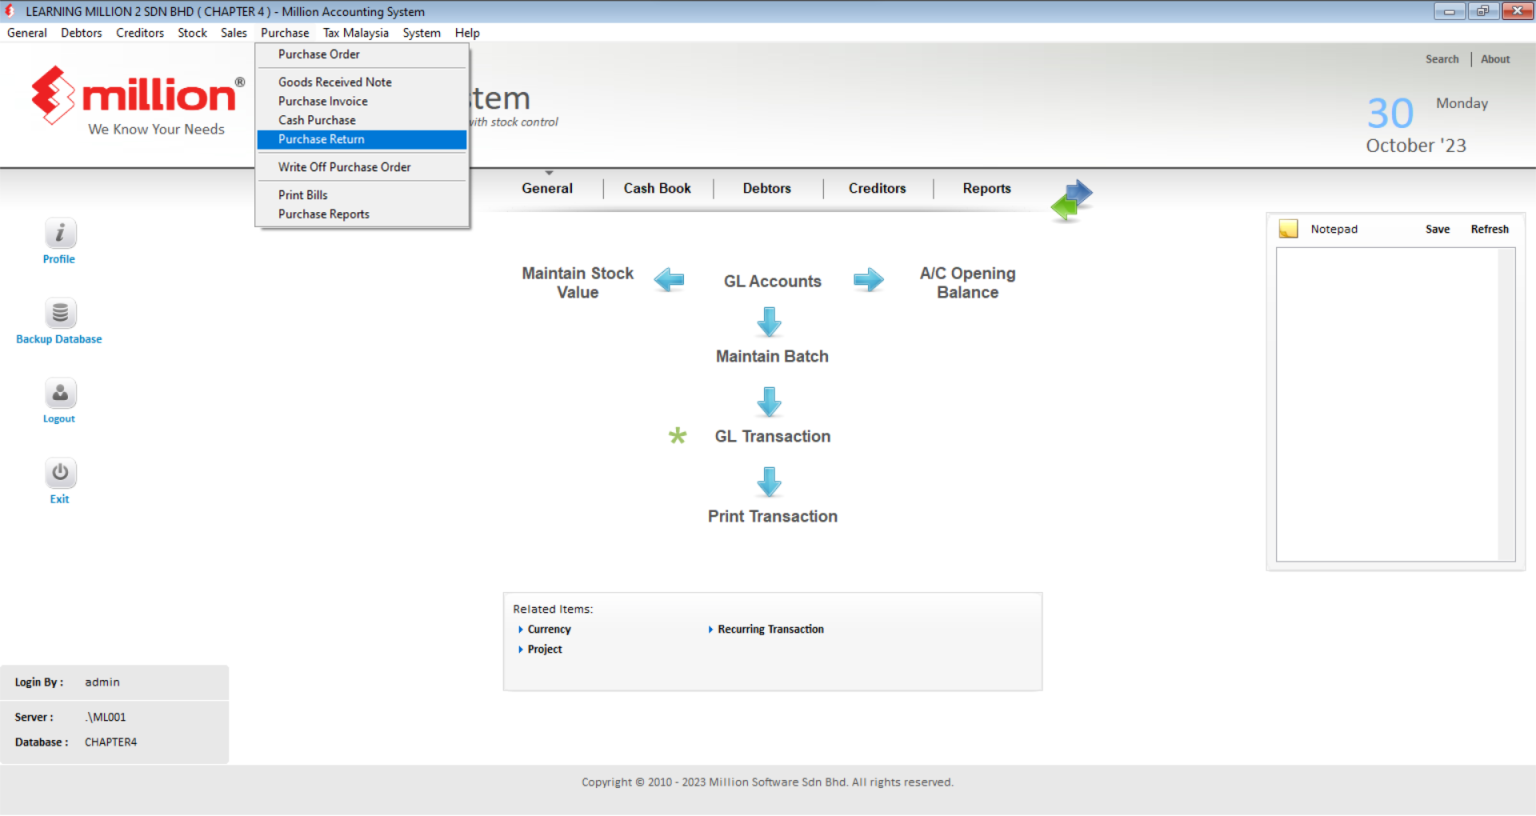The image size is (1536, 816).
Task: Click the Exit power icon
Action: (x=60, y=473)
